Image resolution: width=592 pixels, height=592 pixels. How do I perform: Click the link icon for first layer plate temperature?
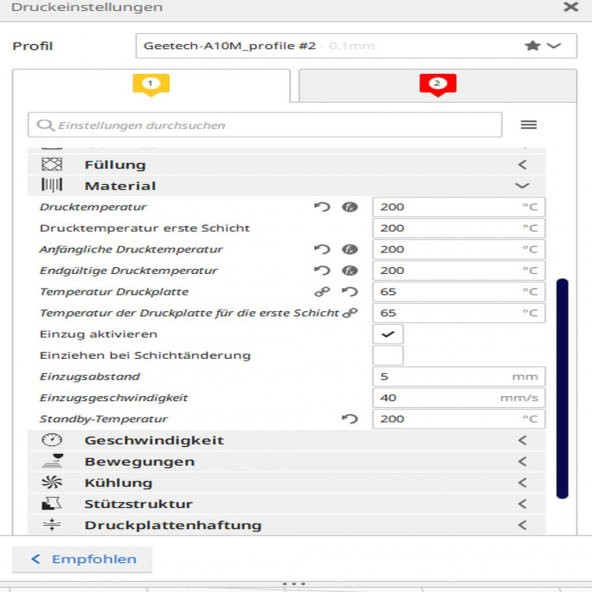tap(350, 313)
